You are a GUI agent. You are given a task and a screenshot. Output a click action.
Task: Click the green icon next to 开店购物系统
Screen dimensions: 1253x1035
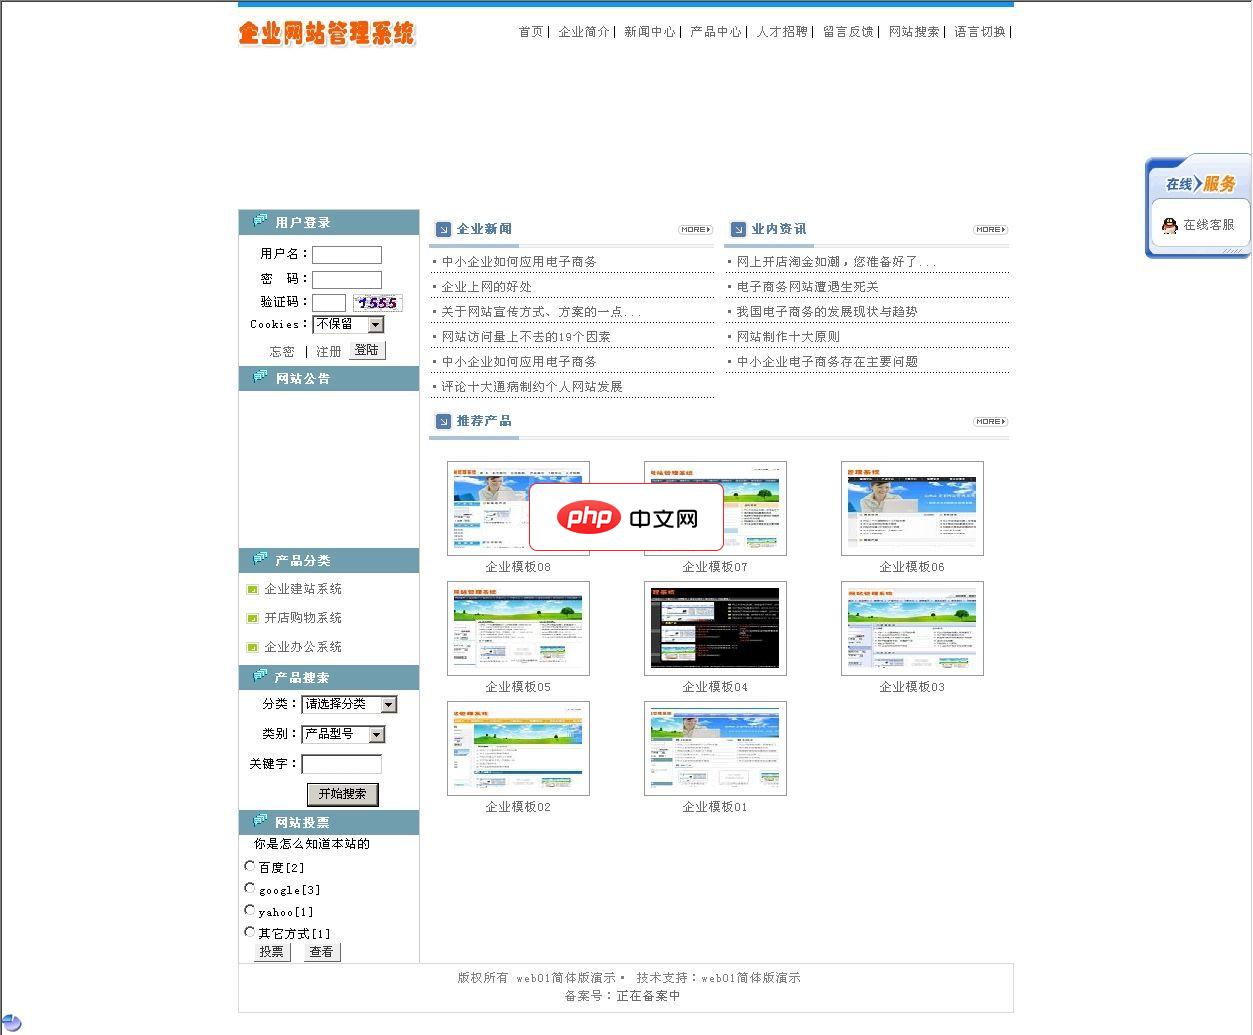[x=251, y=618]
